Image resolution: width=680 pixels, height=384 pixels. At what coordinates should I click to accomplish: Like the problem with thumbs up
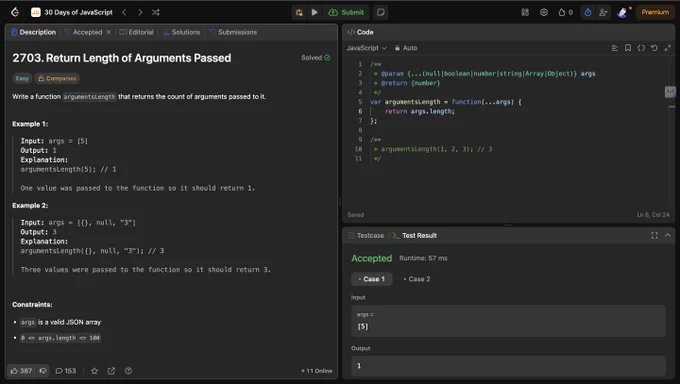pos(21,371)
